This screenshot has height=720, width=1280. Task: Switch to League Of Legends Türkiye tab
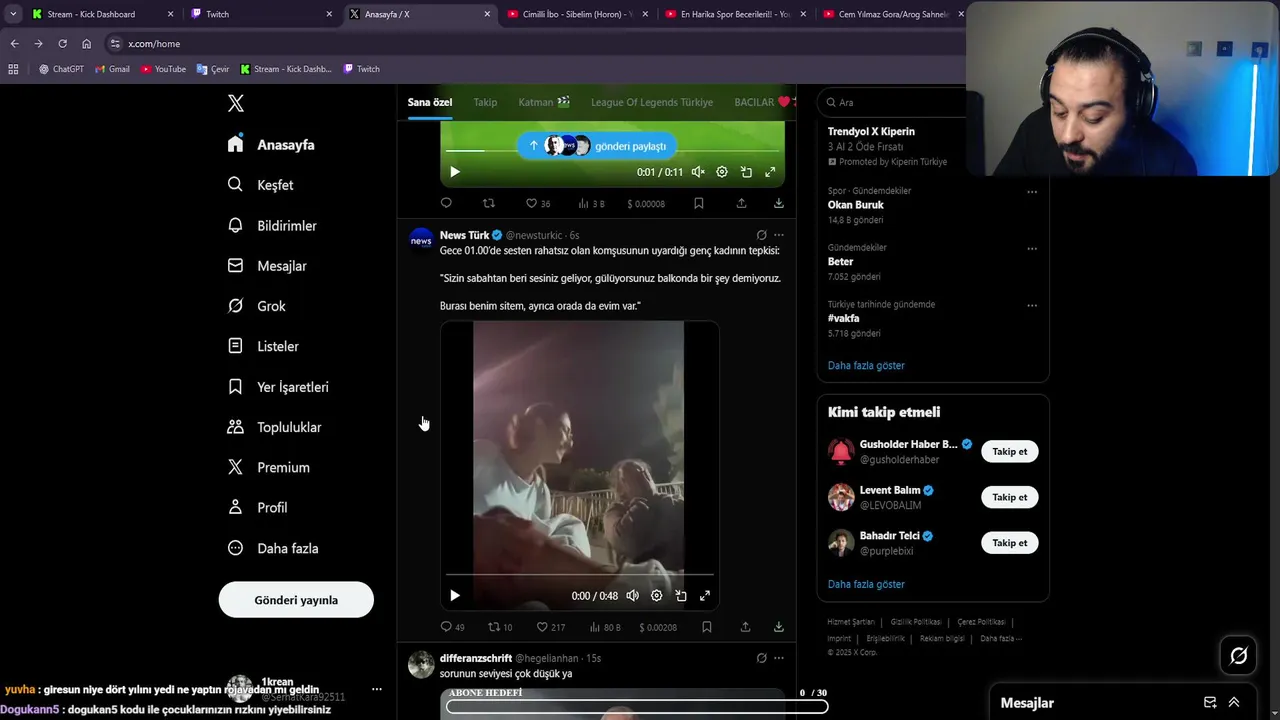(x=652, y=102)
